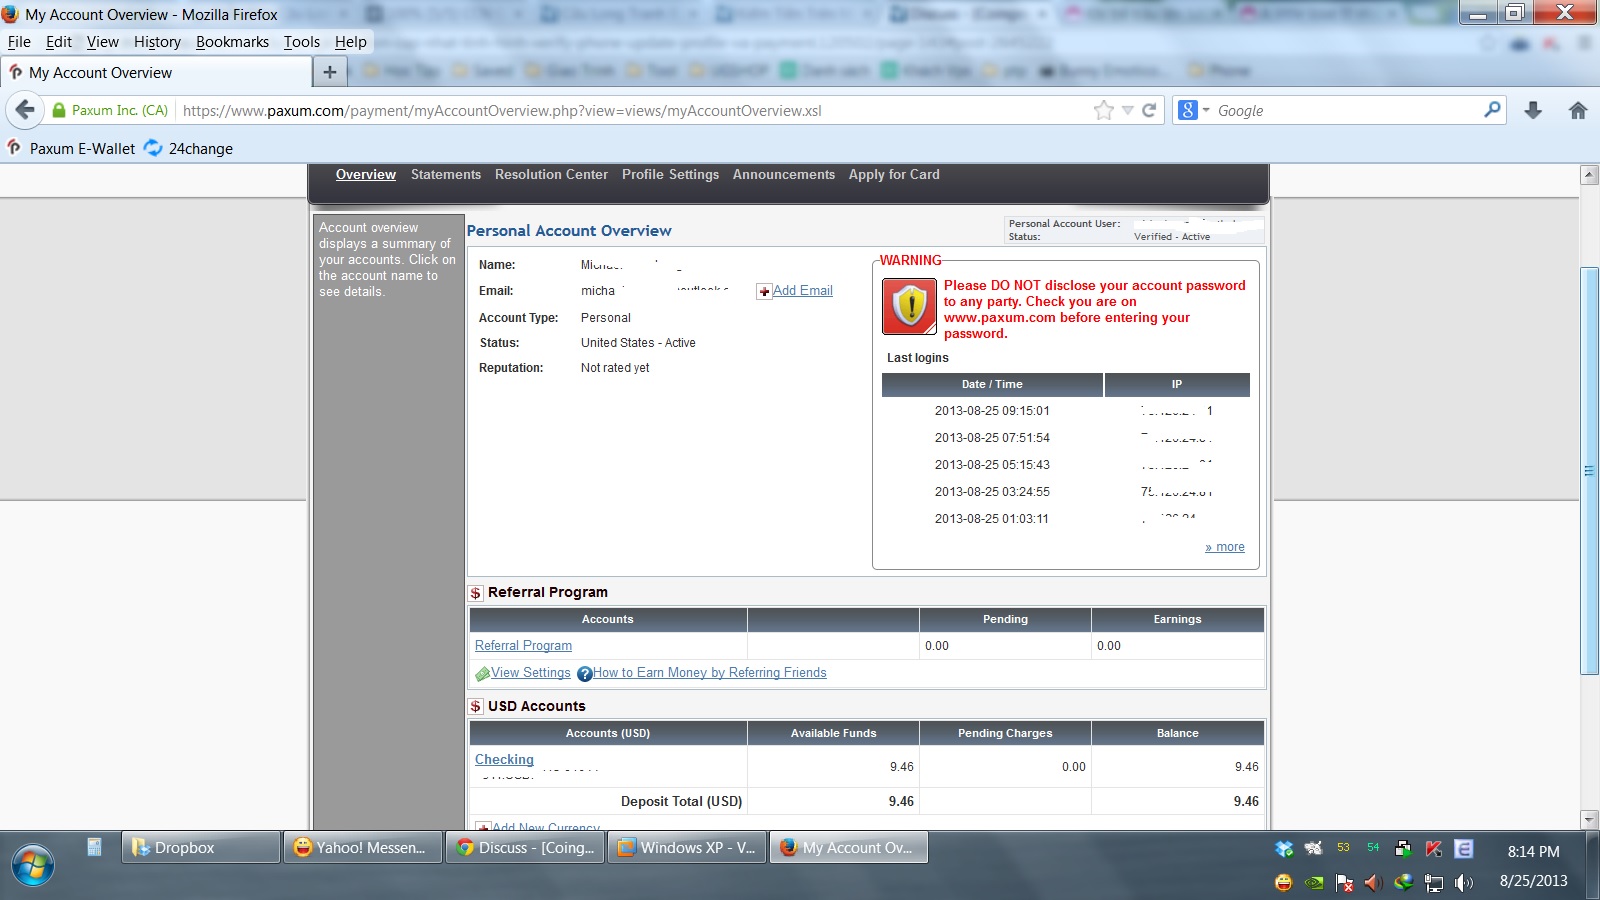Reload the page with the refresh icon
Image resolution: width=1600 pixels, height=900 pixels.
(1149, 110)
